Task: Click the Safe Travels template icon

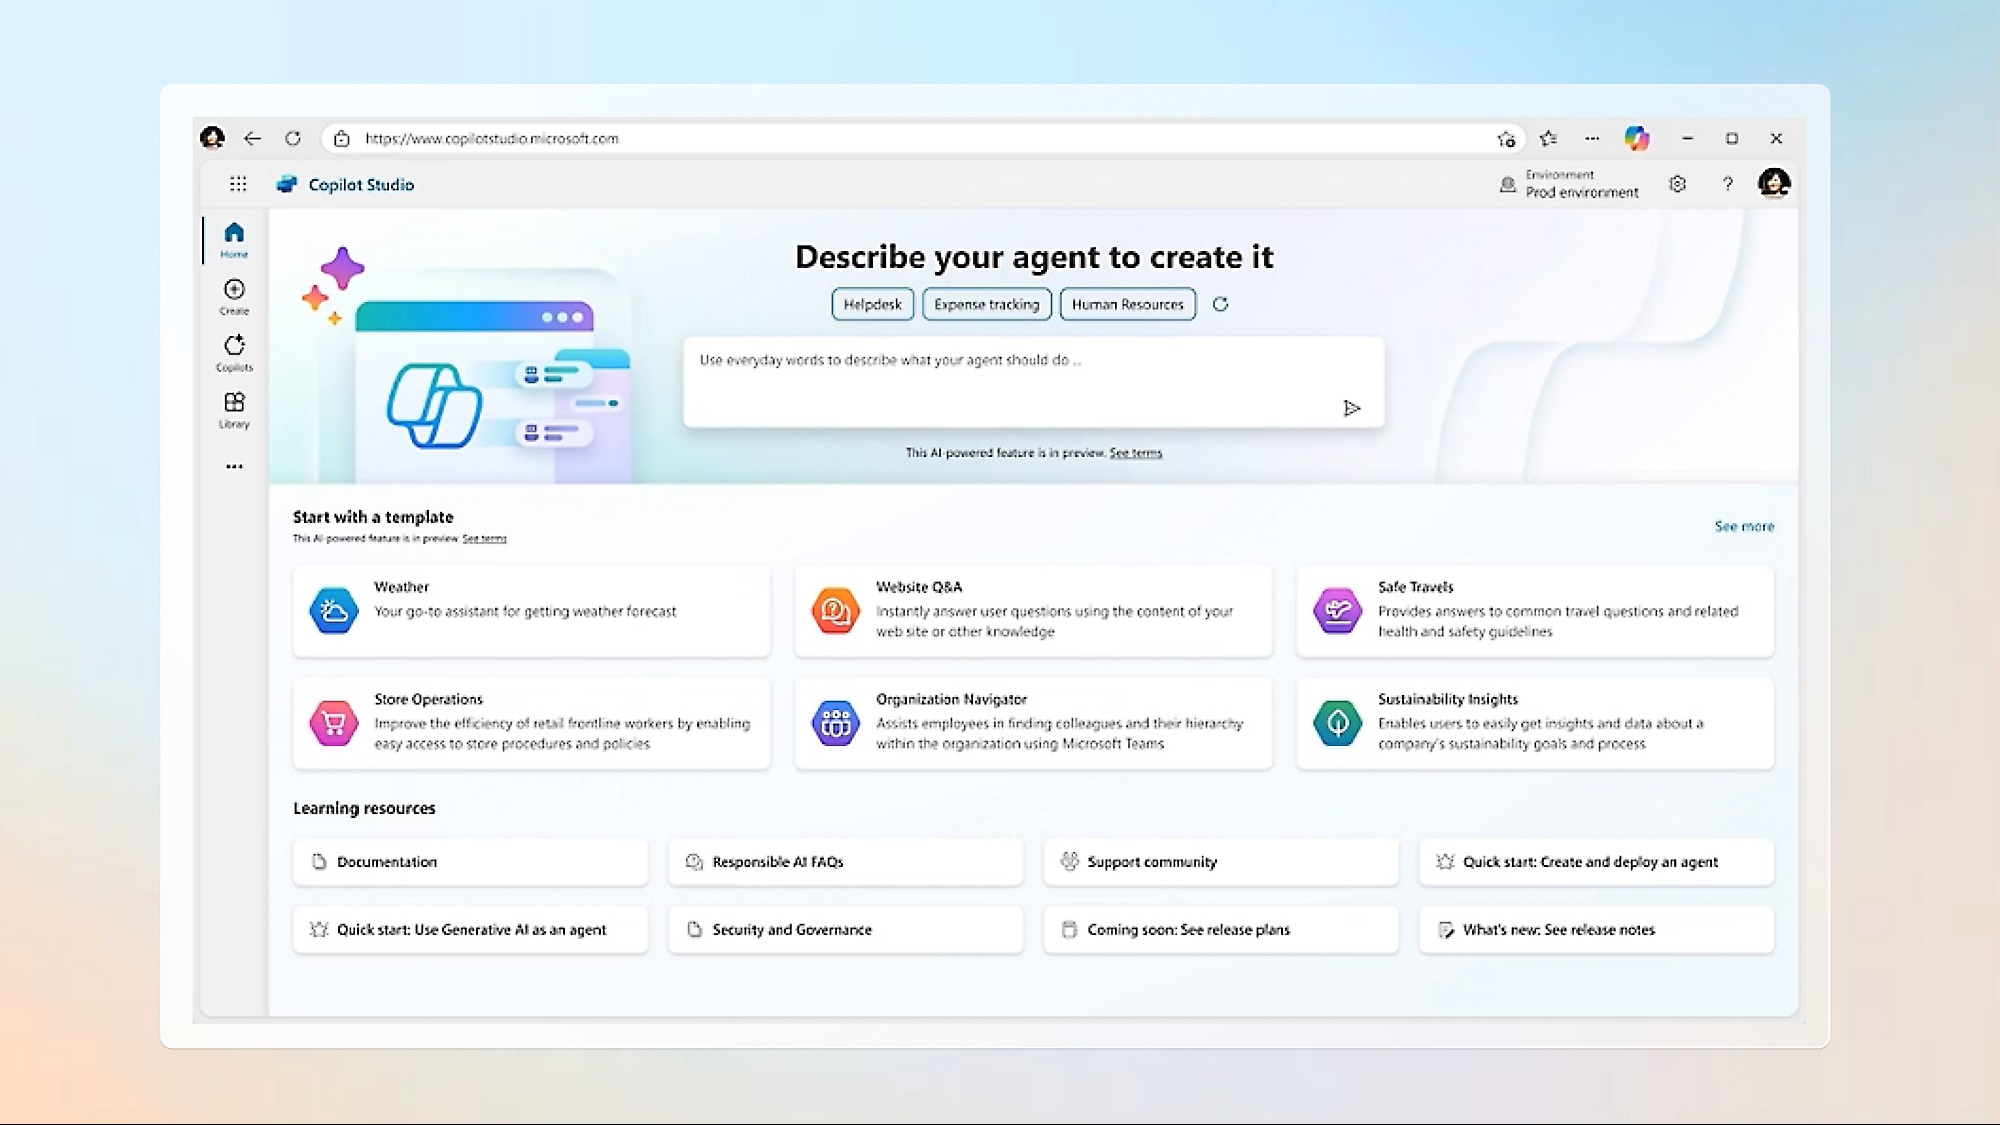Action: [x=1338, y=610]
